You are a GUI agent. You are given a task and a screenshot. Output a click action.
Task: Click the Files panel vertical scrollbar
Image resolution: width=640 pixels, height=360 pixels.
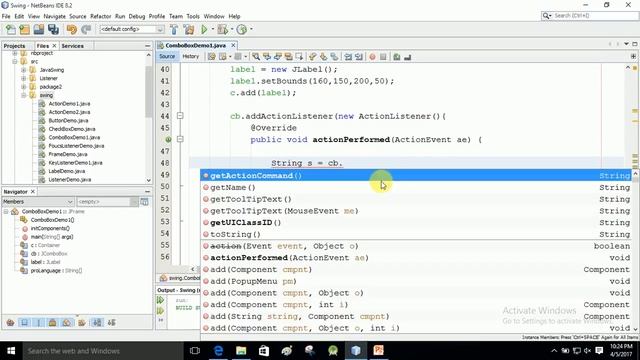(x=149, y=117)
